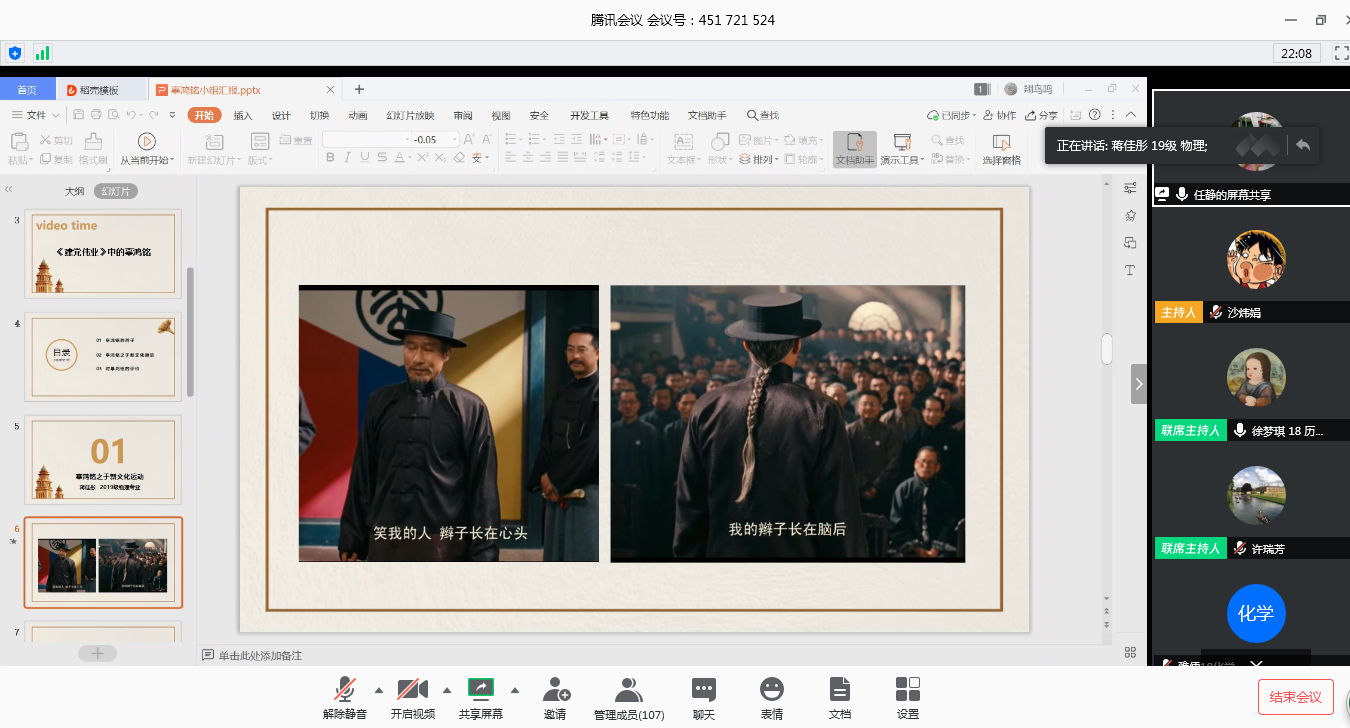The height and width of the screenshot is (728, 1350).
Task: Select the 插入 ribbon tab
Action: click(x=243, y=115)
